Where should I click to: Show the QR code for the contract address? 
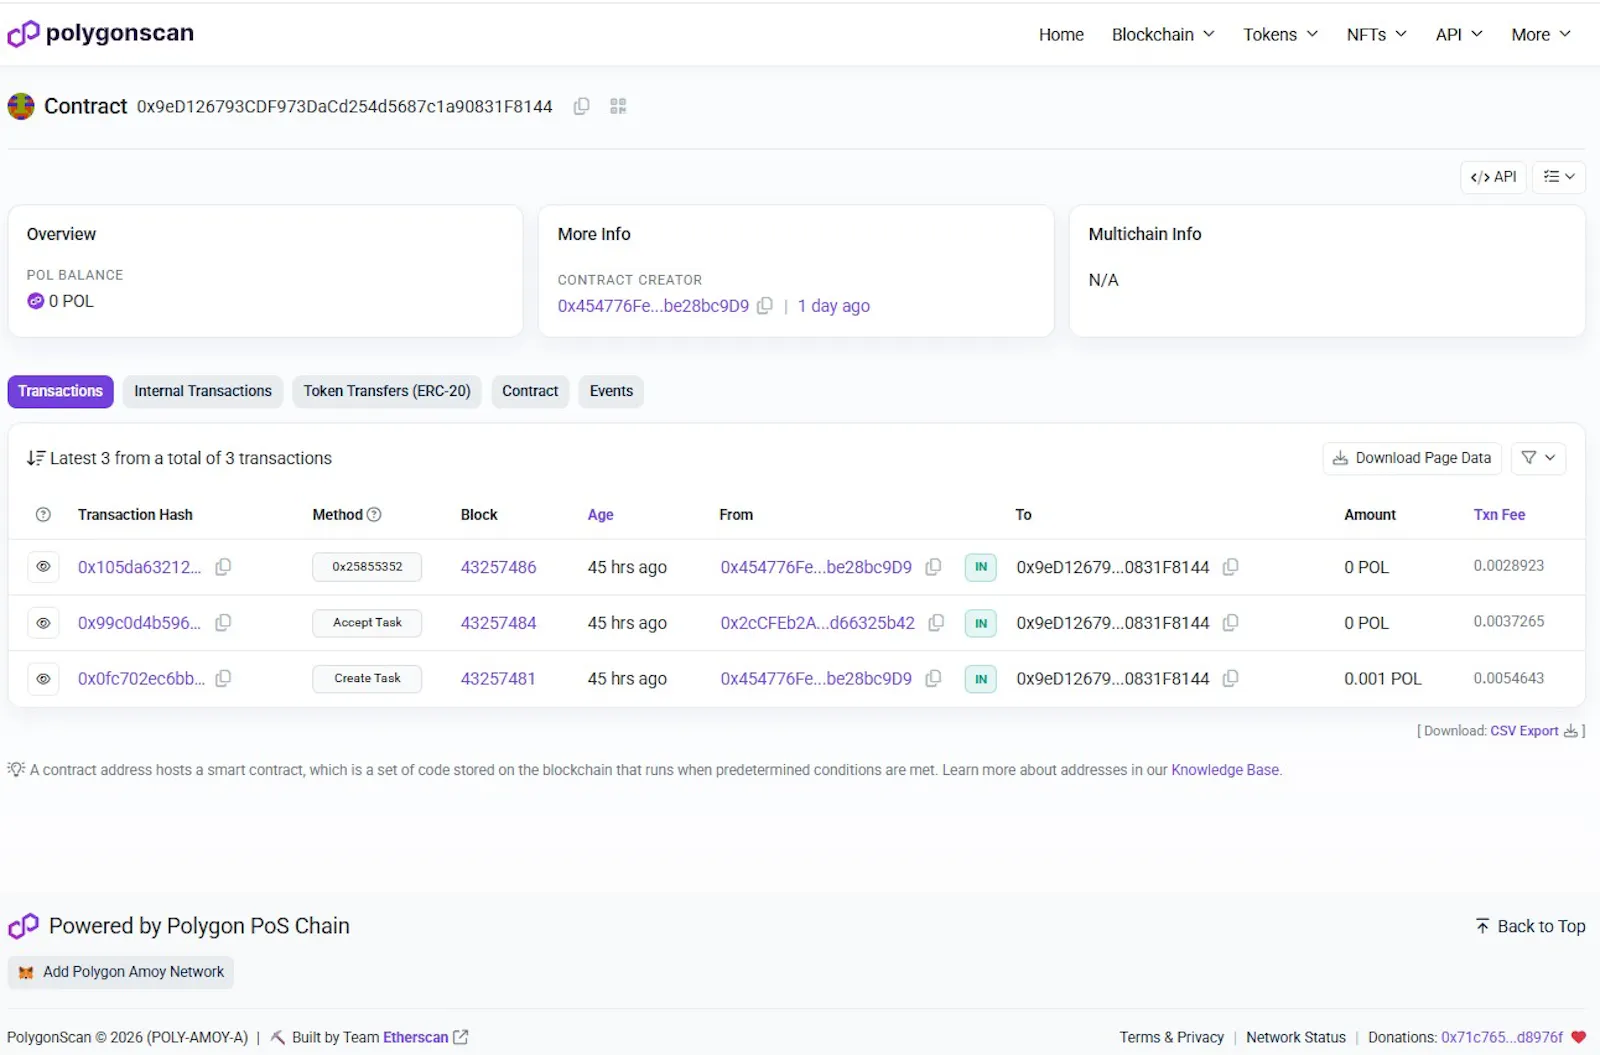pos(618,106)
